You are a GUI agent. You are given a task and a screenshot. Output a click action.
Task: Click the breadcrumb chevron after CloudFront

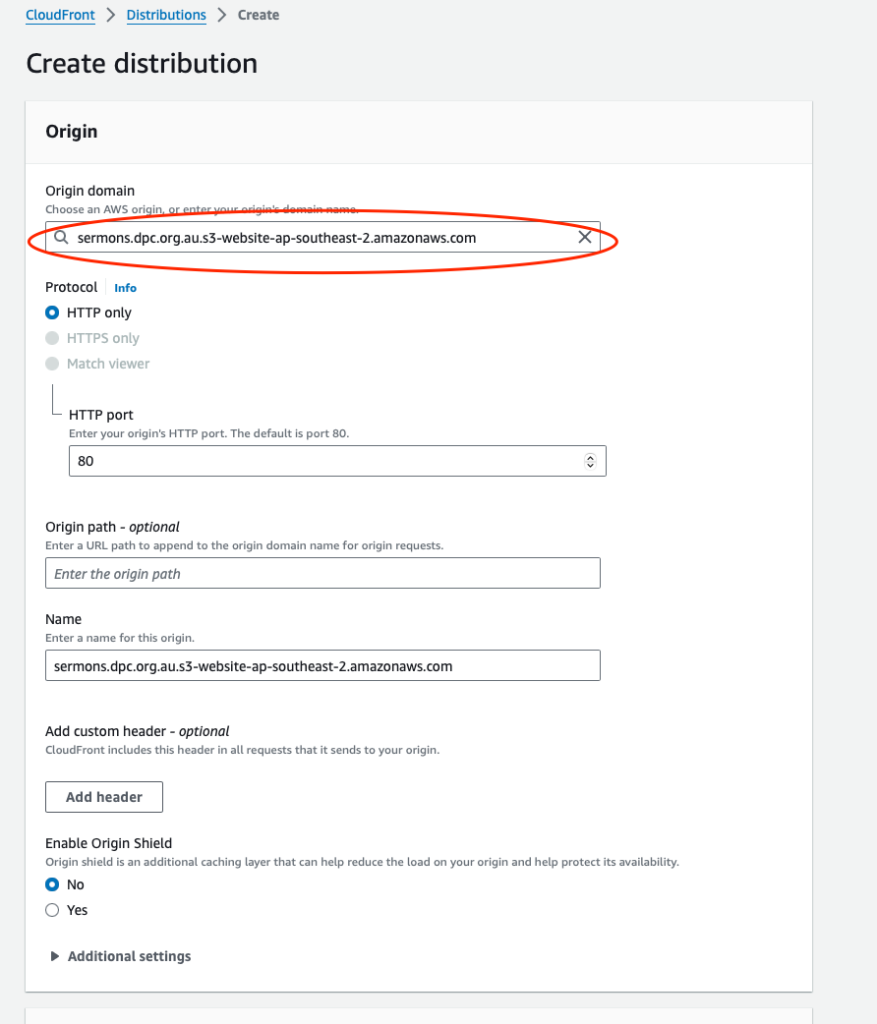click(x=111, y=15)
